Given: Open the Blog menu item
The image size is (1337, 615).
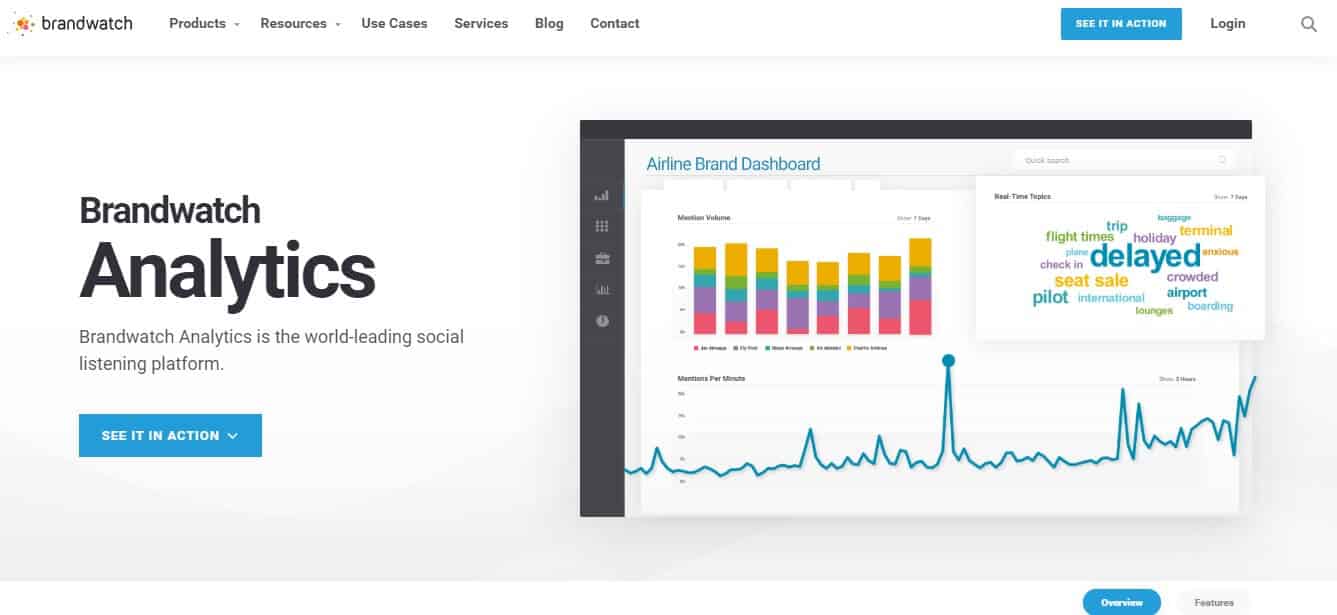Looking at the screenshot, I should pyautogui.click(x=549, y=23).
